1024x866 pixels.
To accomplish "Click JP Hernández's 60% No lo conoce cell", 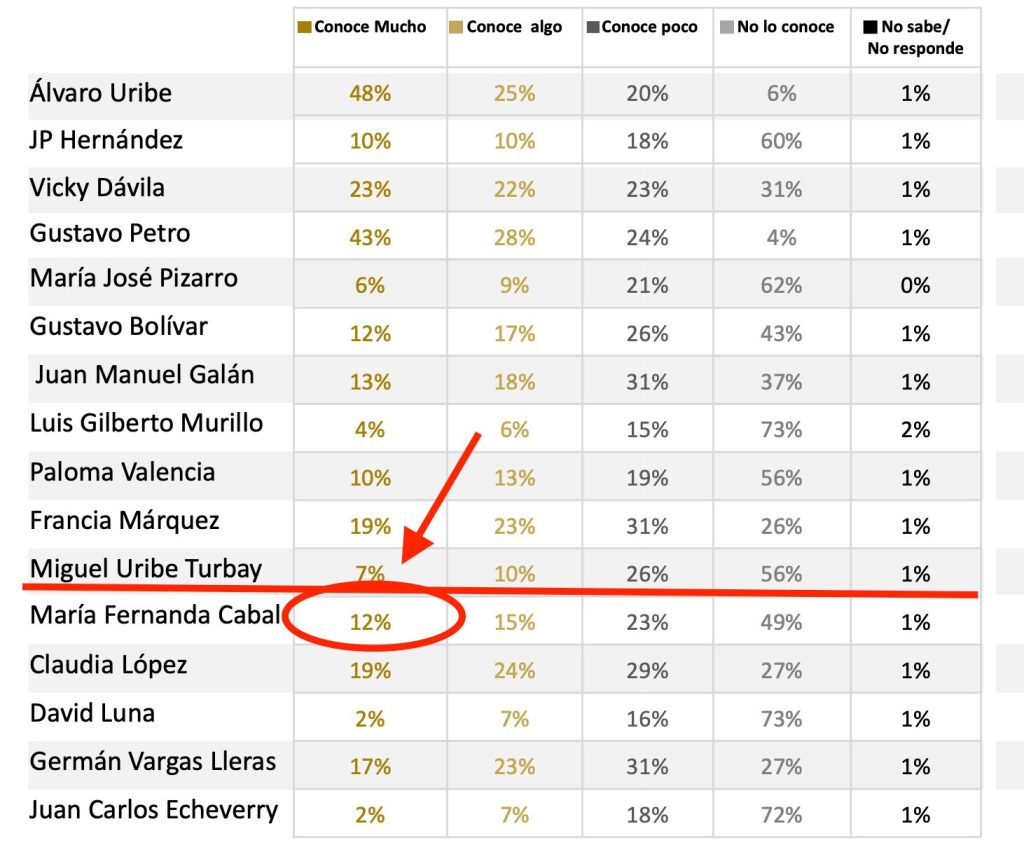I will (x=781, y=142).
